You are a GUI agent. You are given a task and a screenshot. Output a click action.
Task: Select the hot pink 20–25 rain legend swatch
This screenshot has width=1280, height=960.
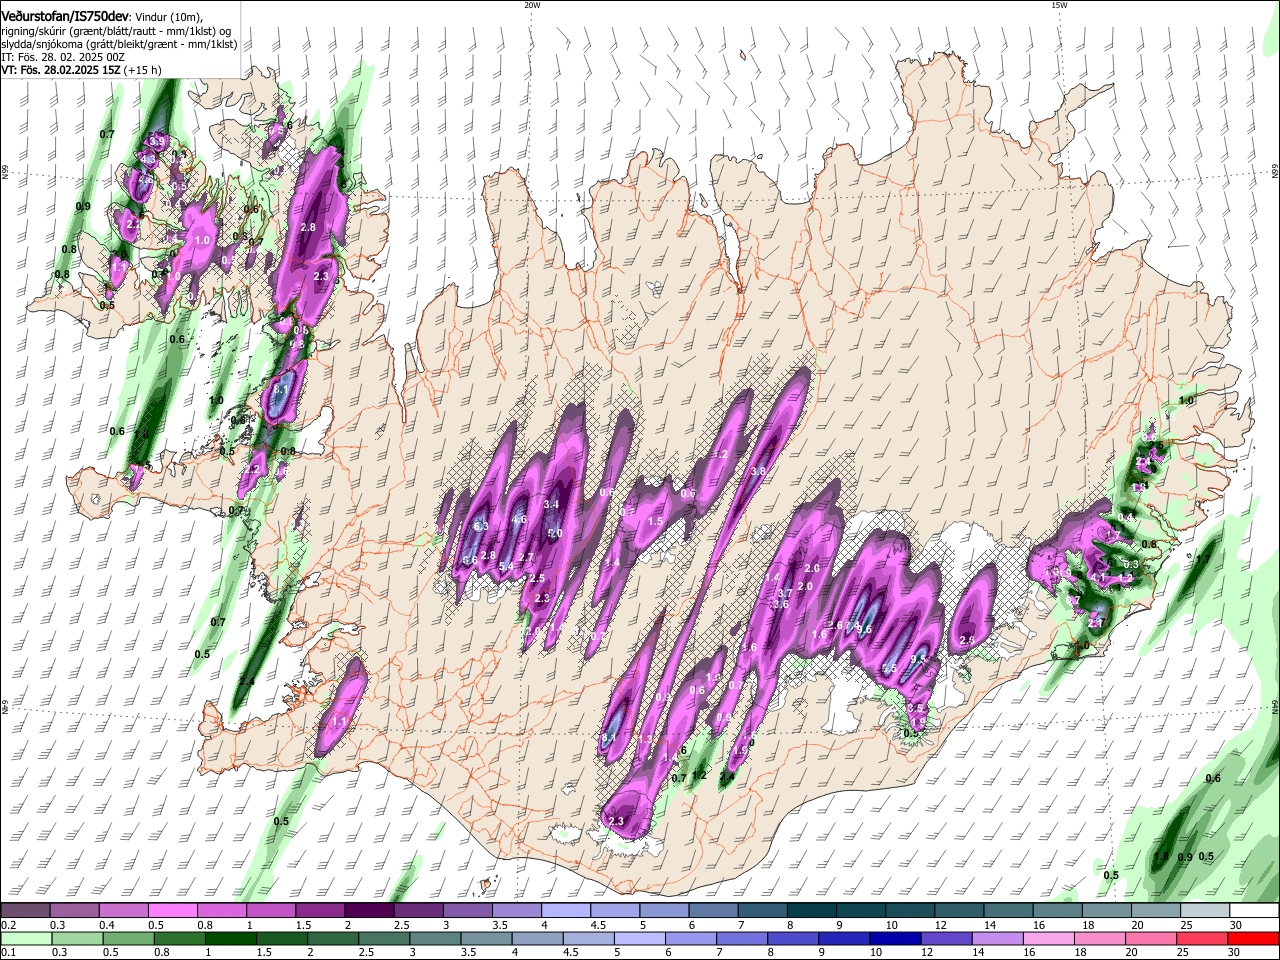click(1152, 938)
